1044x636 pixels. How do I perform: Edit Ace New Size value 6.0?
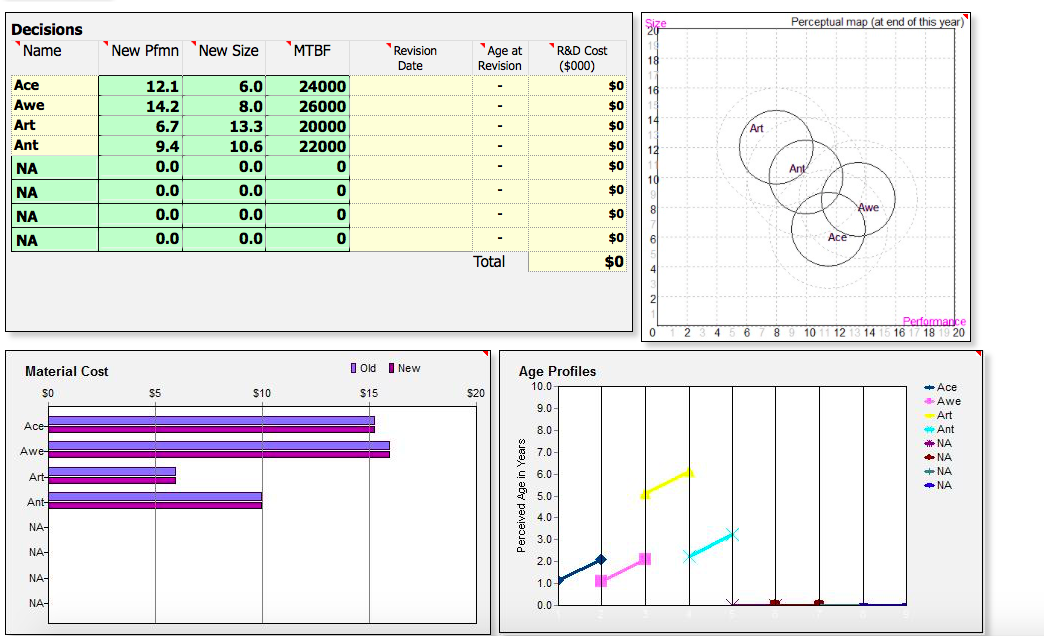[224, 86]
